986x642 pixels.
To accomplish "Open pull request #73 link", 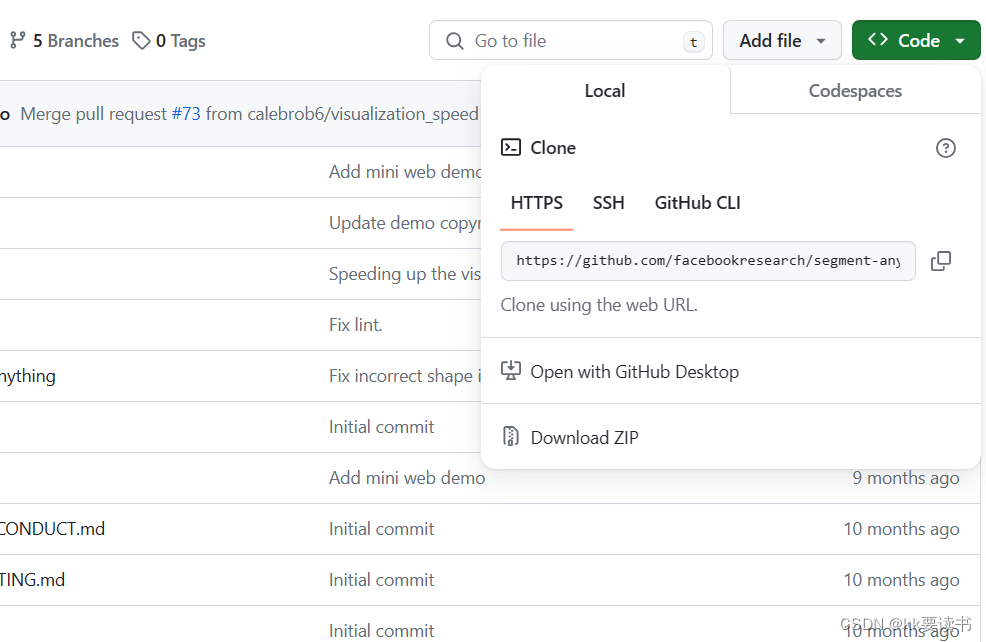I will click(x=186, y=114).
